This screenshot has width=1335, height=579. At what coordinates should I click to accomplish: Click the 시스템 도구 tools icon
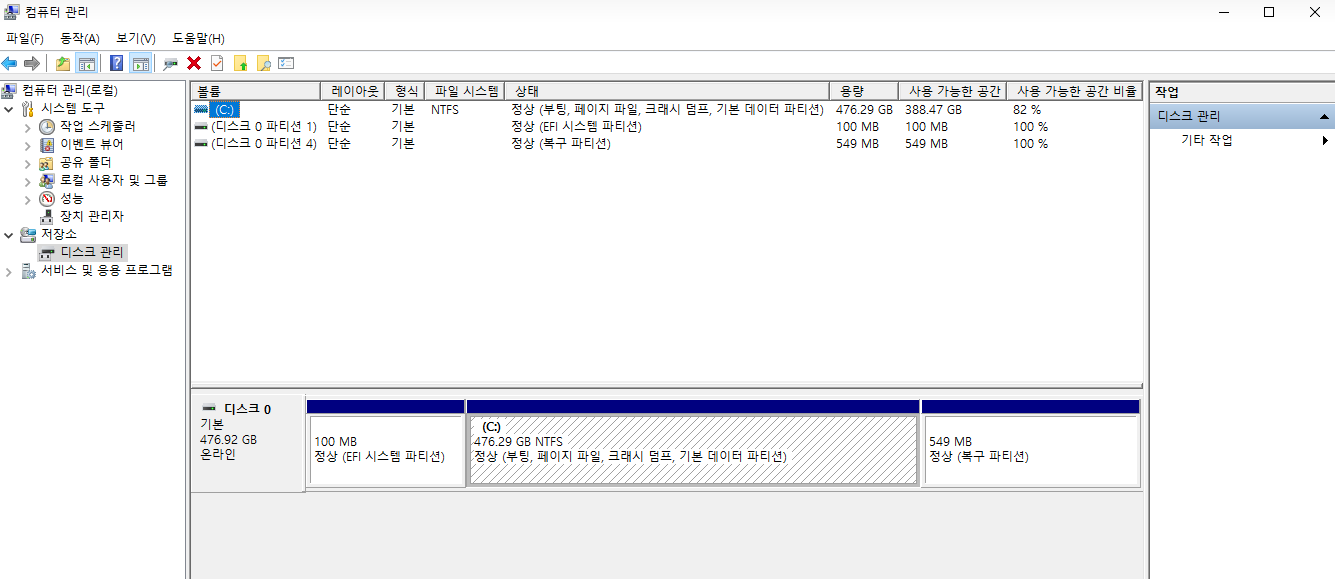pos(28,108)
